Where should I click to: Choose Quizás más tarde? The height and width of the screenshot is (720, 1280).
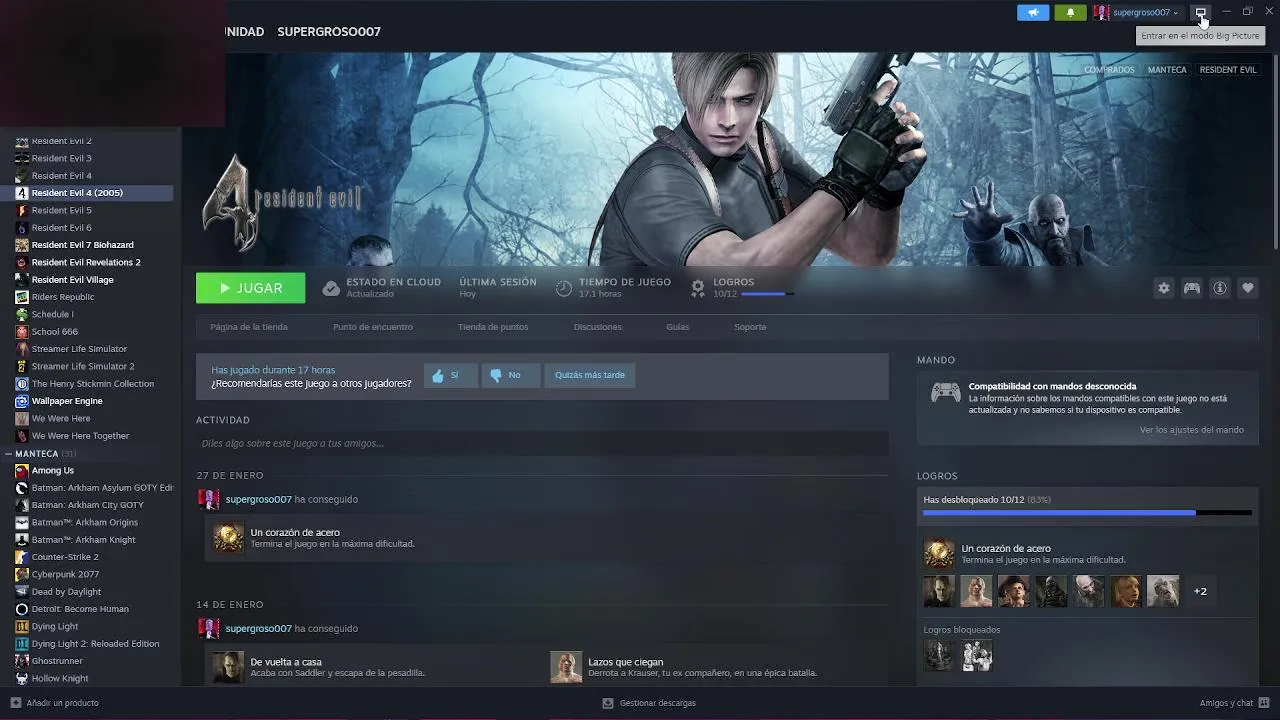point(590,375)
